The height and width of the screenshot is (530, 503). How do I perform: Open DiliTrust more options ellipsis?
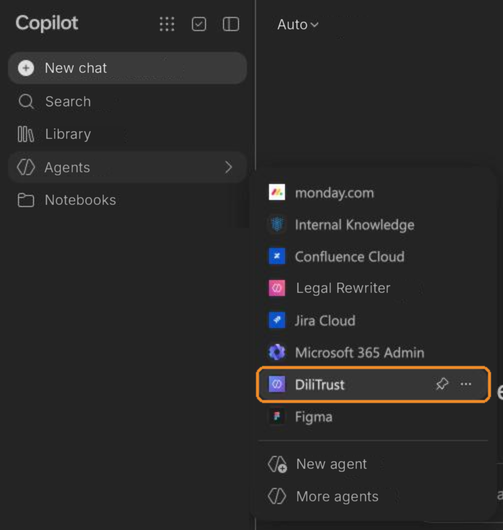[466, 384]
